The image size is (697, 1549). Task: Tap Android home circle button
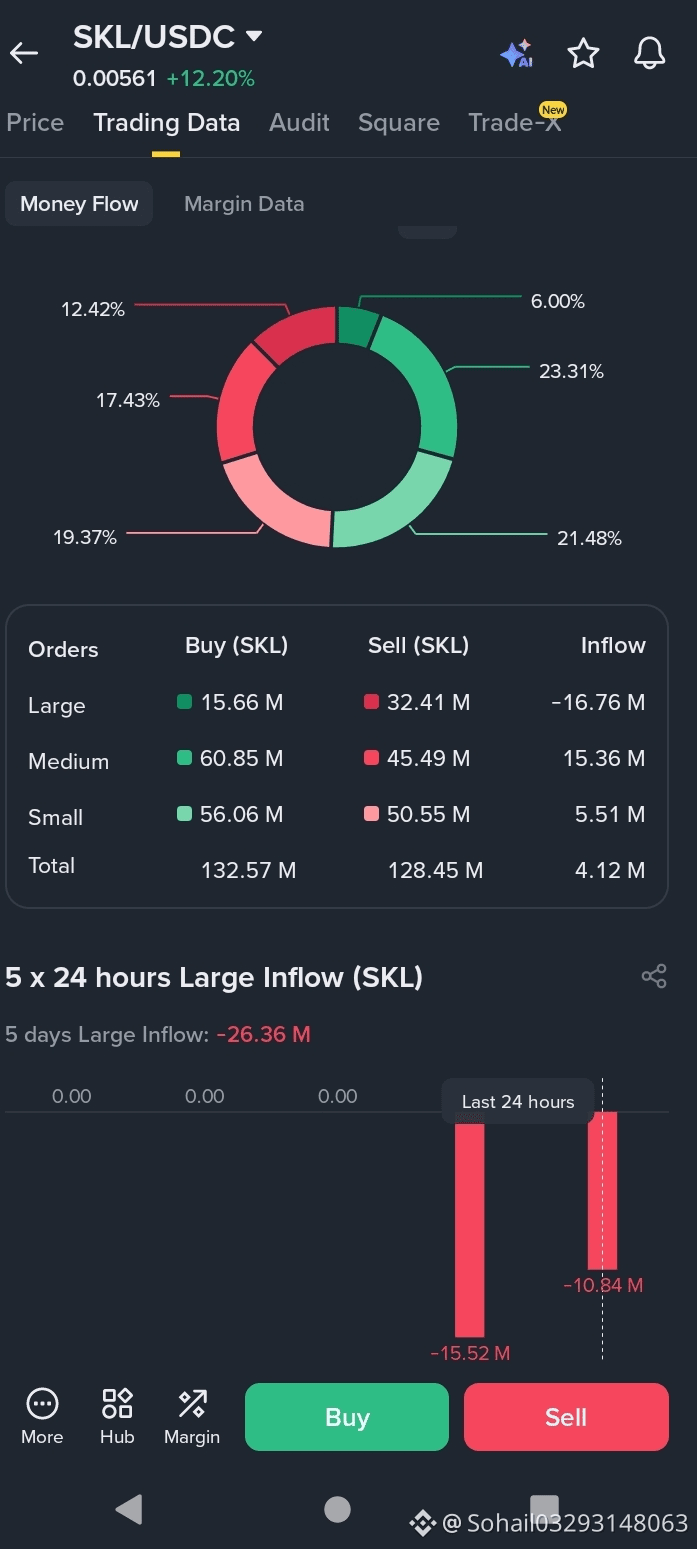[x=338, y=1509]
